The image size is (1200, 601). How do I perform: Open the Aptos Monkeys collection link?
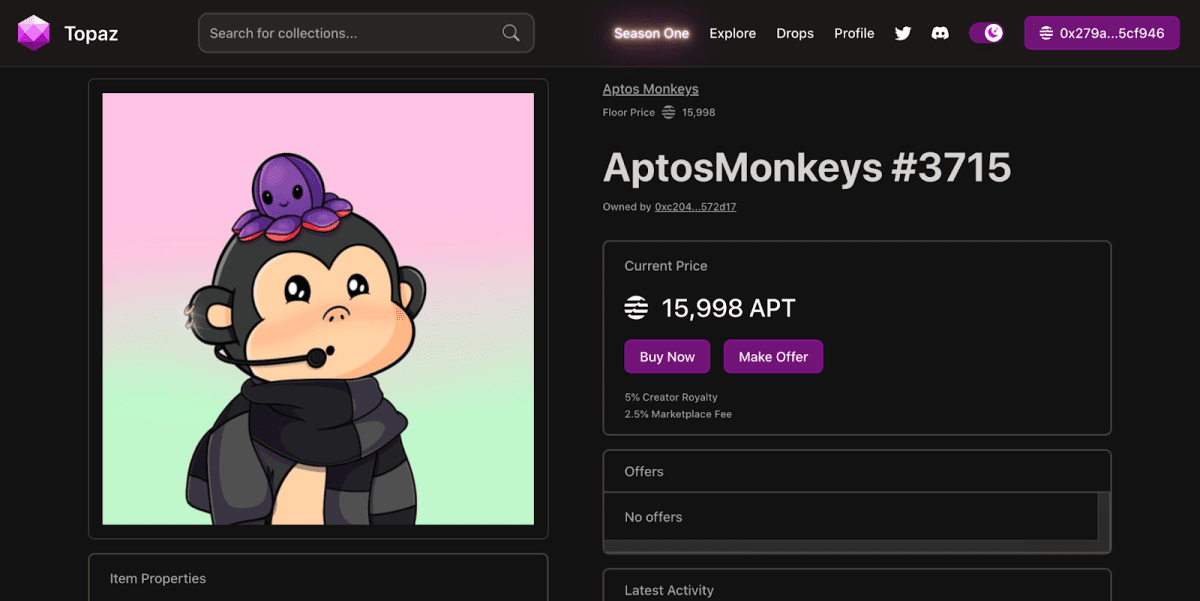(x=650, y=89)
